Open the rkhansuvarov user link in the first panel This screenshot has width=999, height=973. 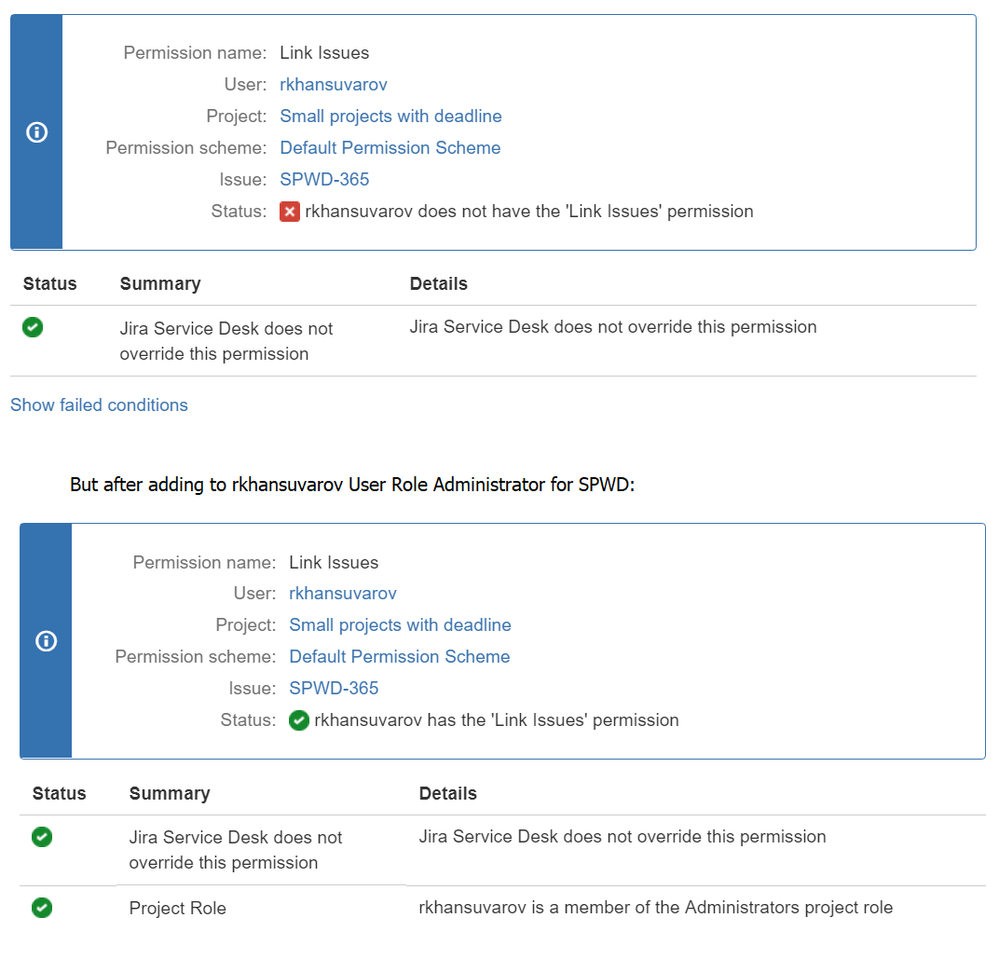coord(333,85)
